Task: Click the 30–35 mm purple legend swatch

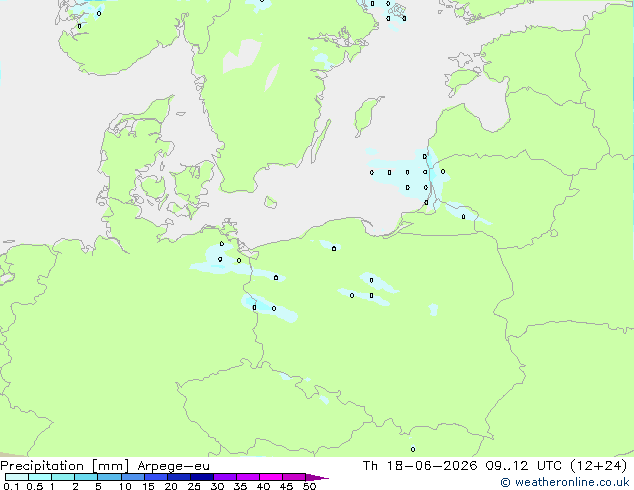Action: tap(225, 477)
